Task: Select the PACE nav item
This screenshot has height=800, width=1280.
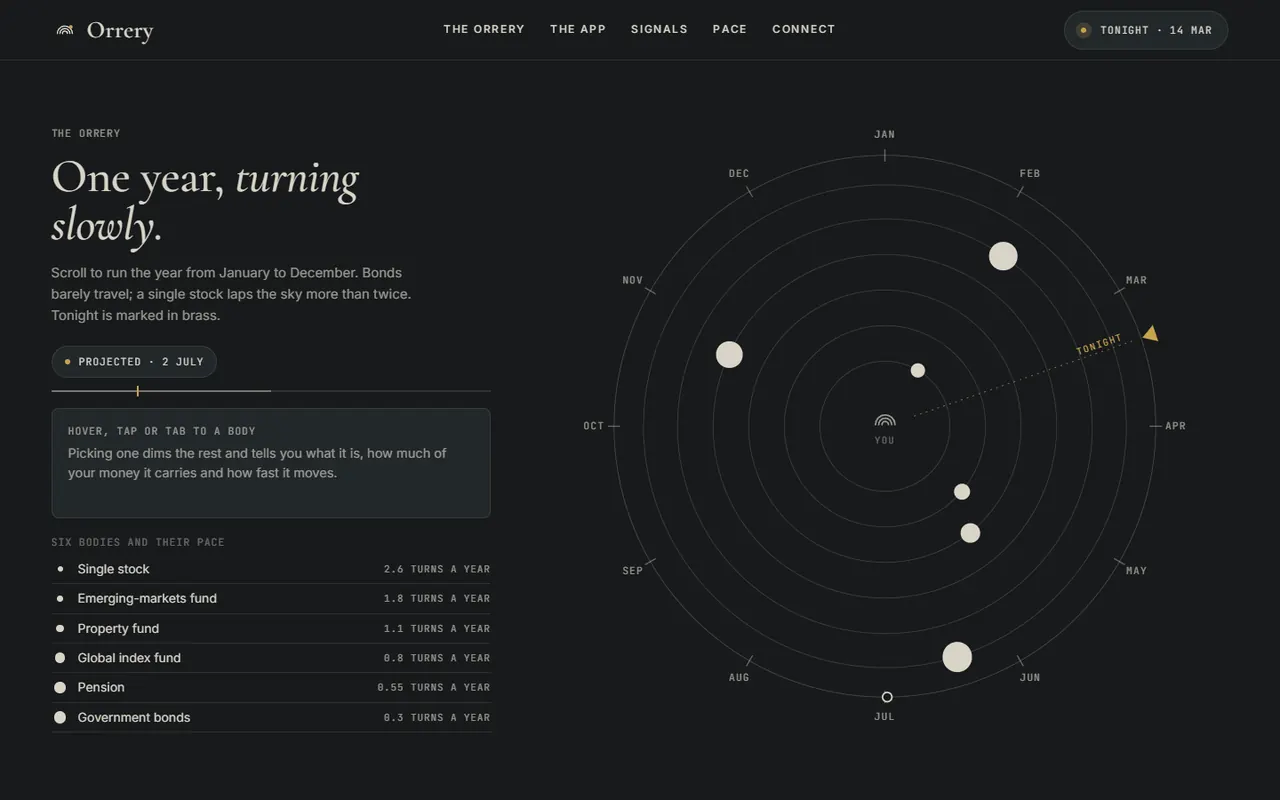Action: pos(730,29)
